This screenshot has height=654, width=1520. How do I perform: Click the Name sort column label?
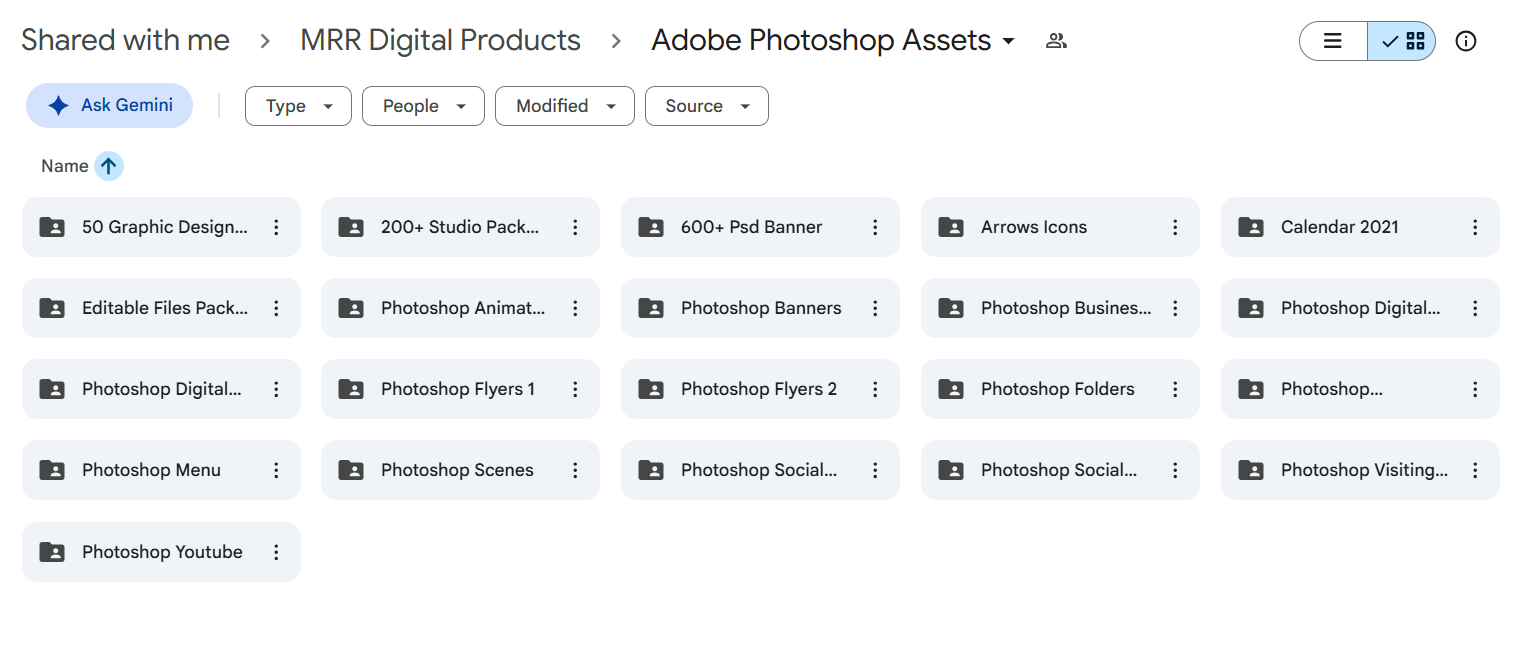tap(65, 166)
